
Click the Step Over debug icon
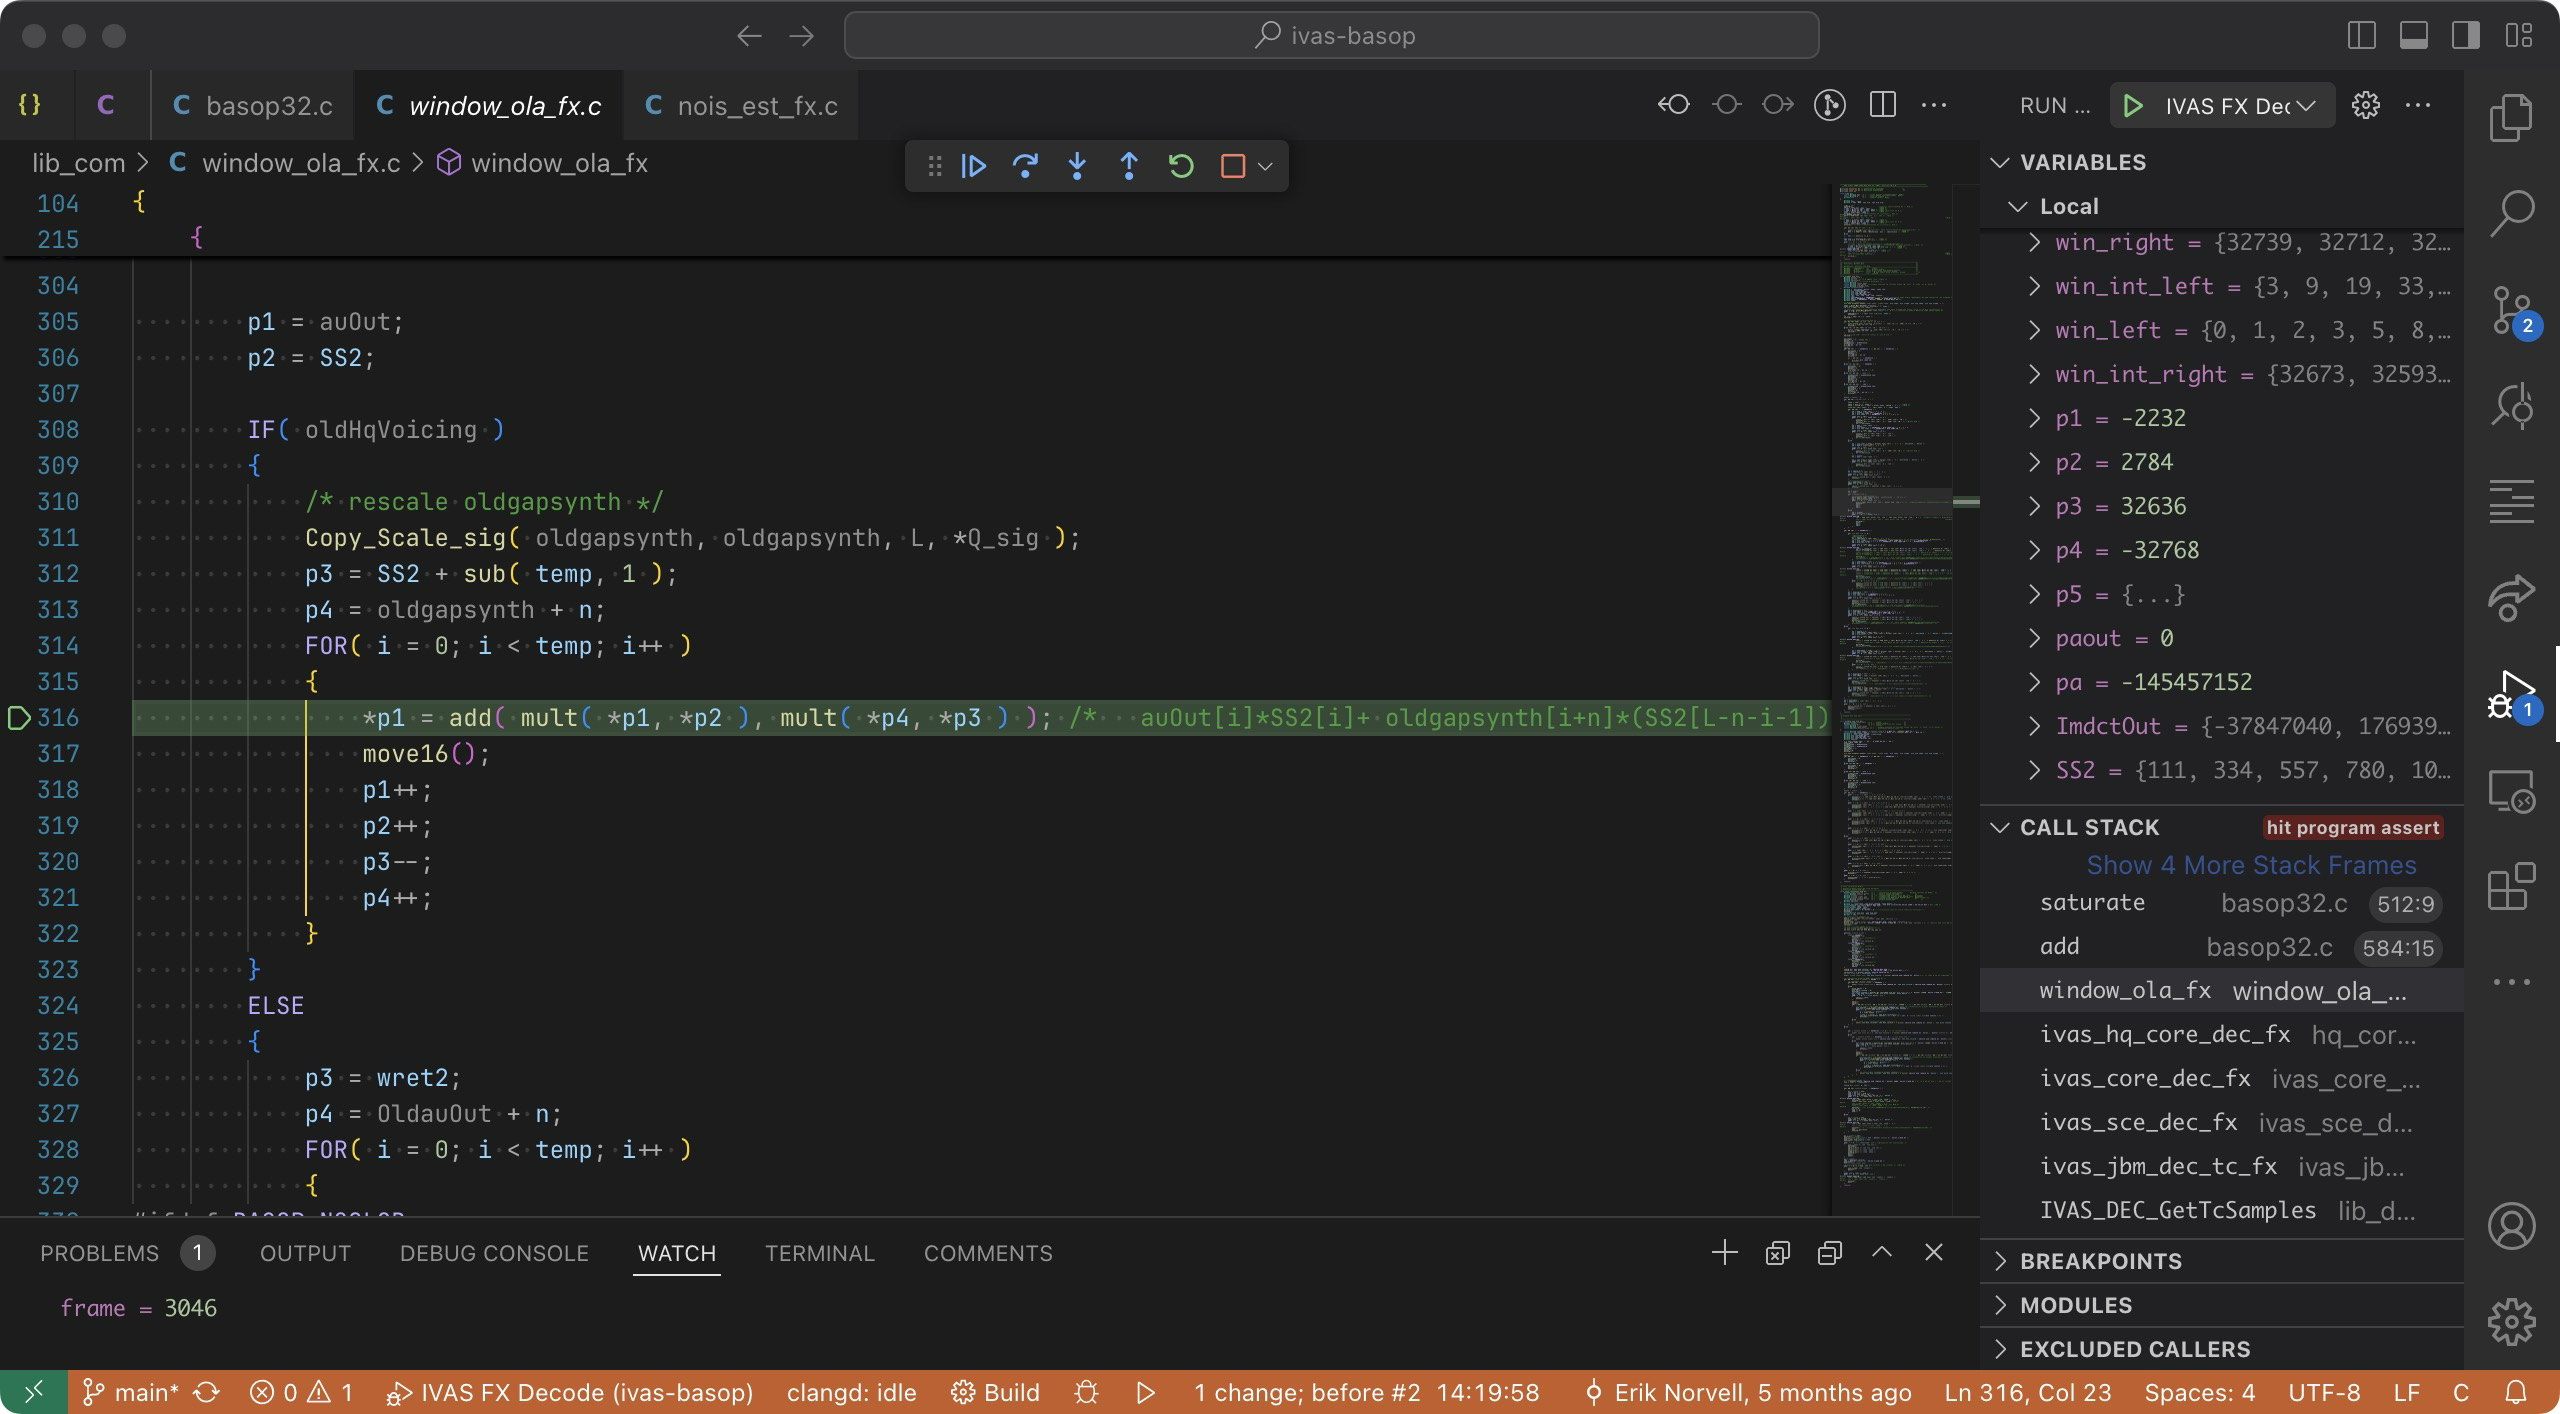[1025, 166]
